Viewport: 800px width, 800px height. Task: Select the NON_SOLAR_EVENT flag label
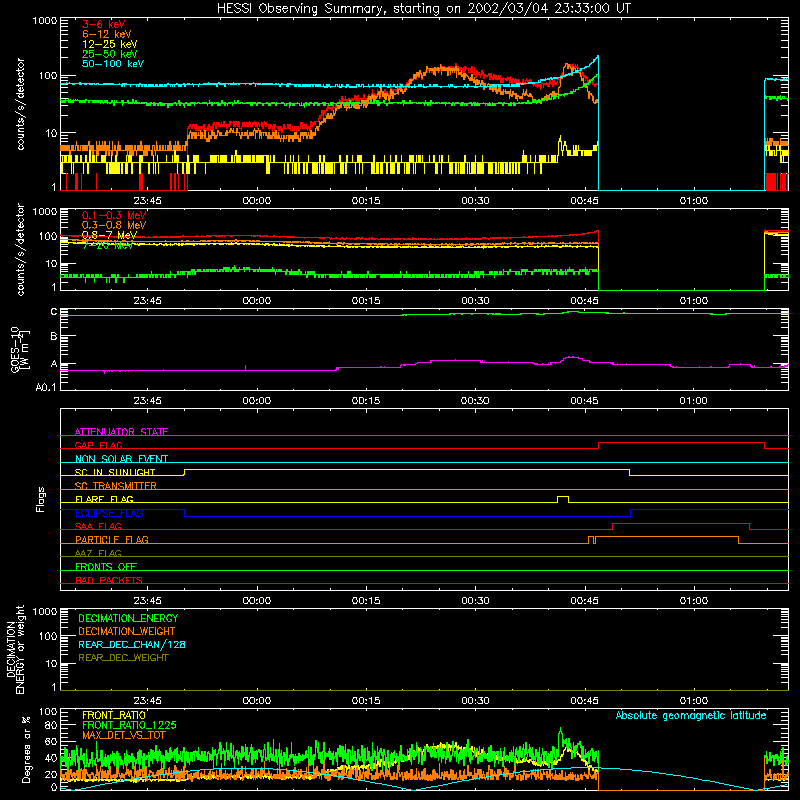pos(121,459)
